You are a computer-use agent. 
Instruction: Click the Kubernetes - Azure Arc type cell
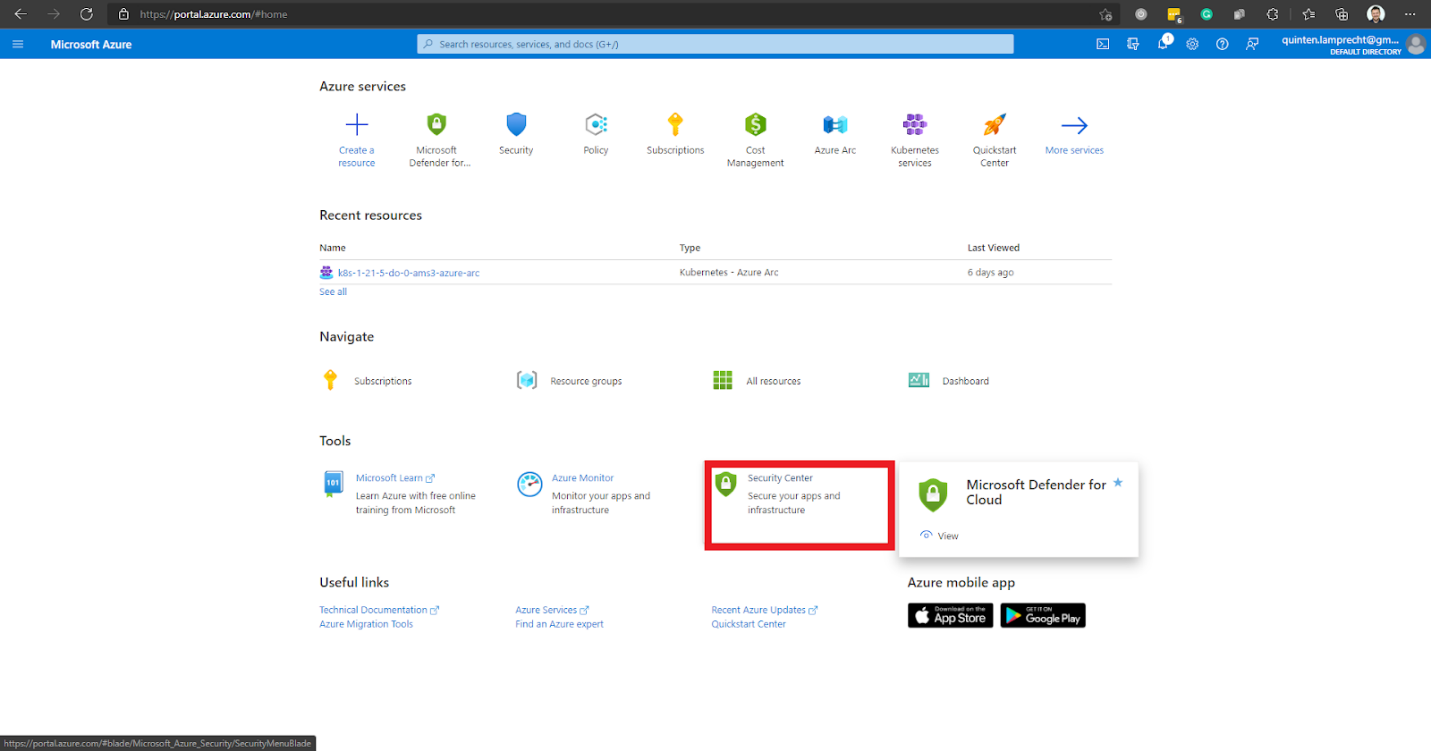(727, 272)
